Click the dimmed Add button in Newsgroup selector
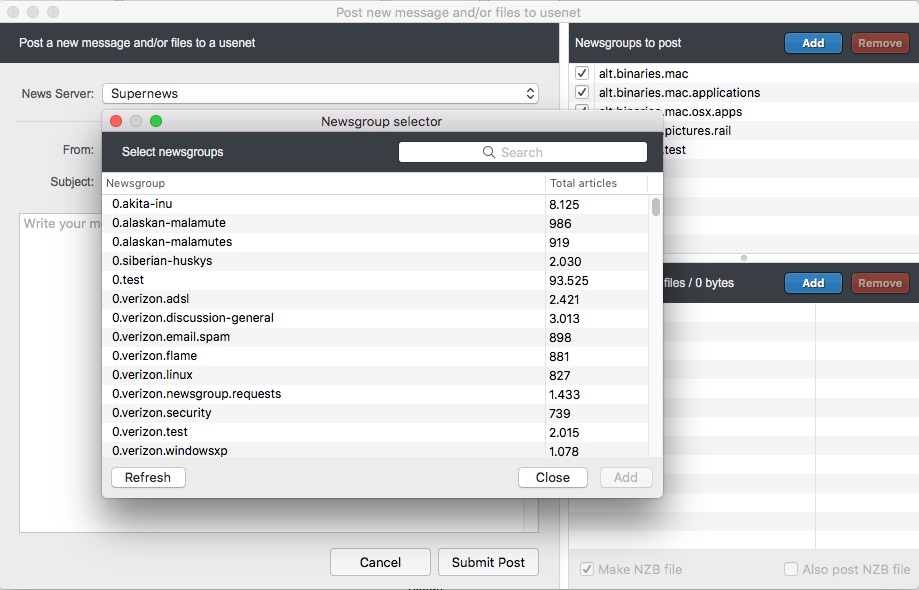Image resolution: width=919 pixels, height=590 pixels. (x=626, y=478)
